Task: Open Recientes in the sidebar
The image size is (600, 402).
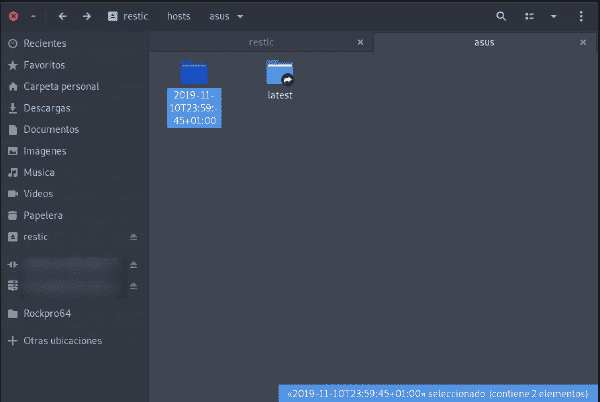Action: click(75, 43)
